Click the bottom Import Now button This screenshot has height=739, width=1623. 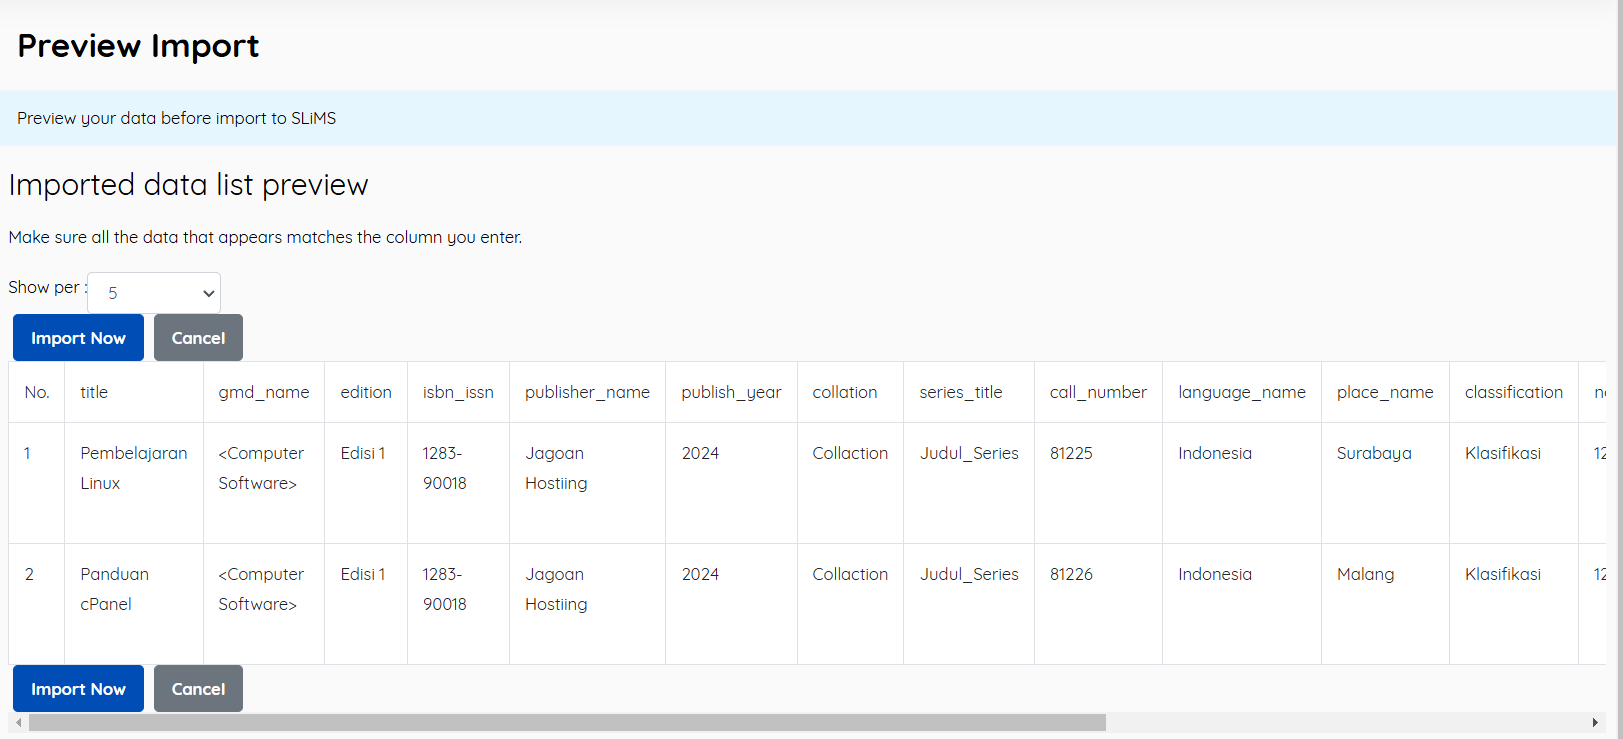[x=78, y=689]
